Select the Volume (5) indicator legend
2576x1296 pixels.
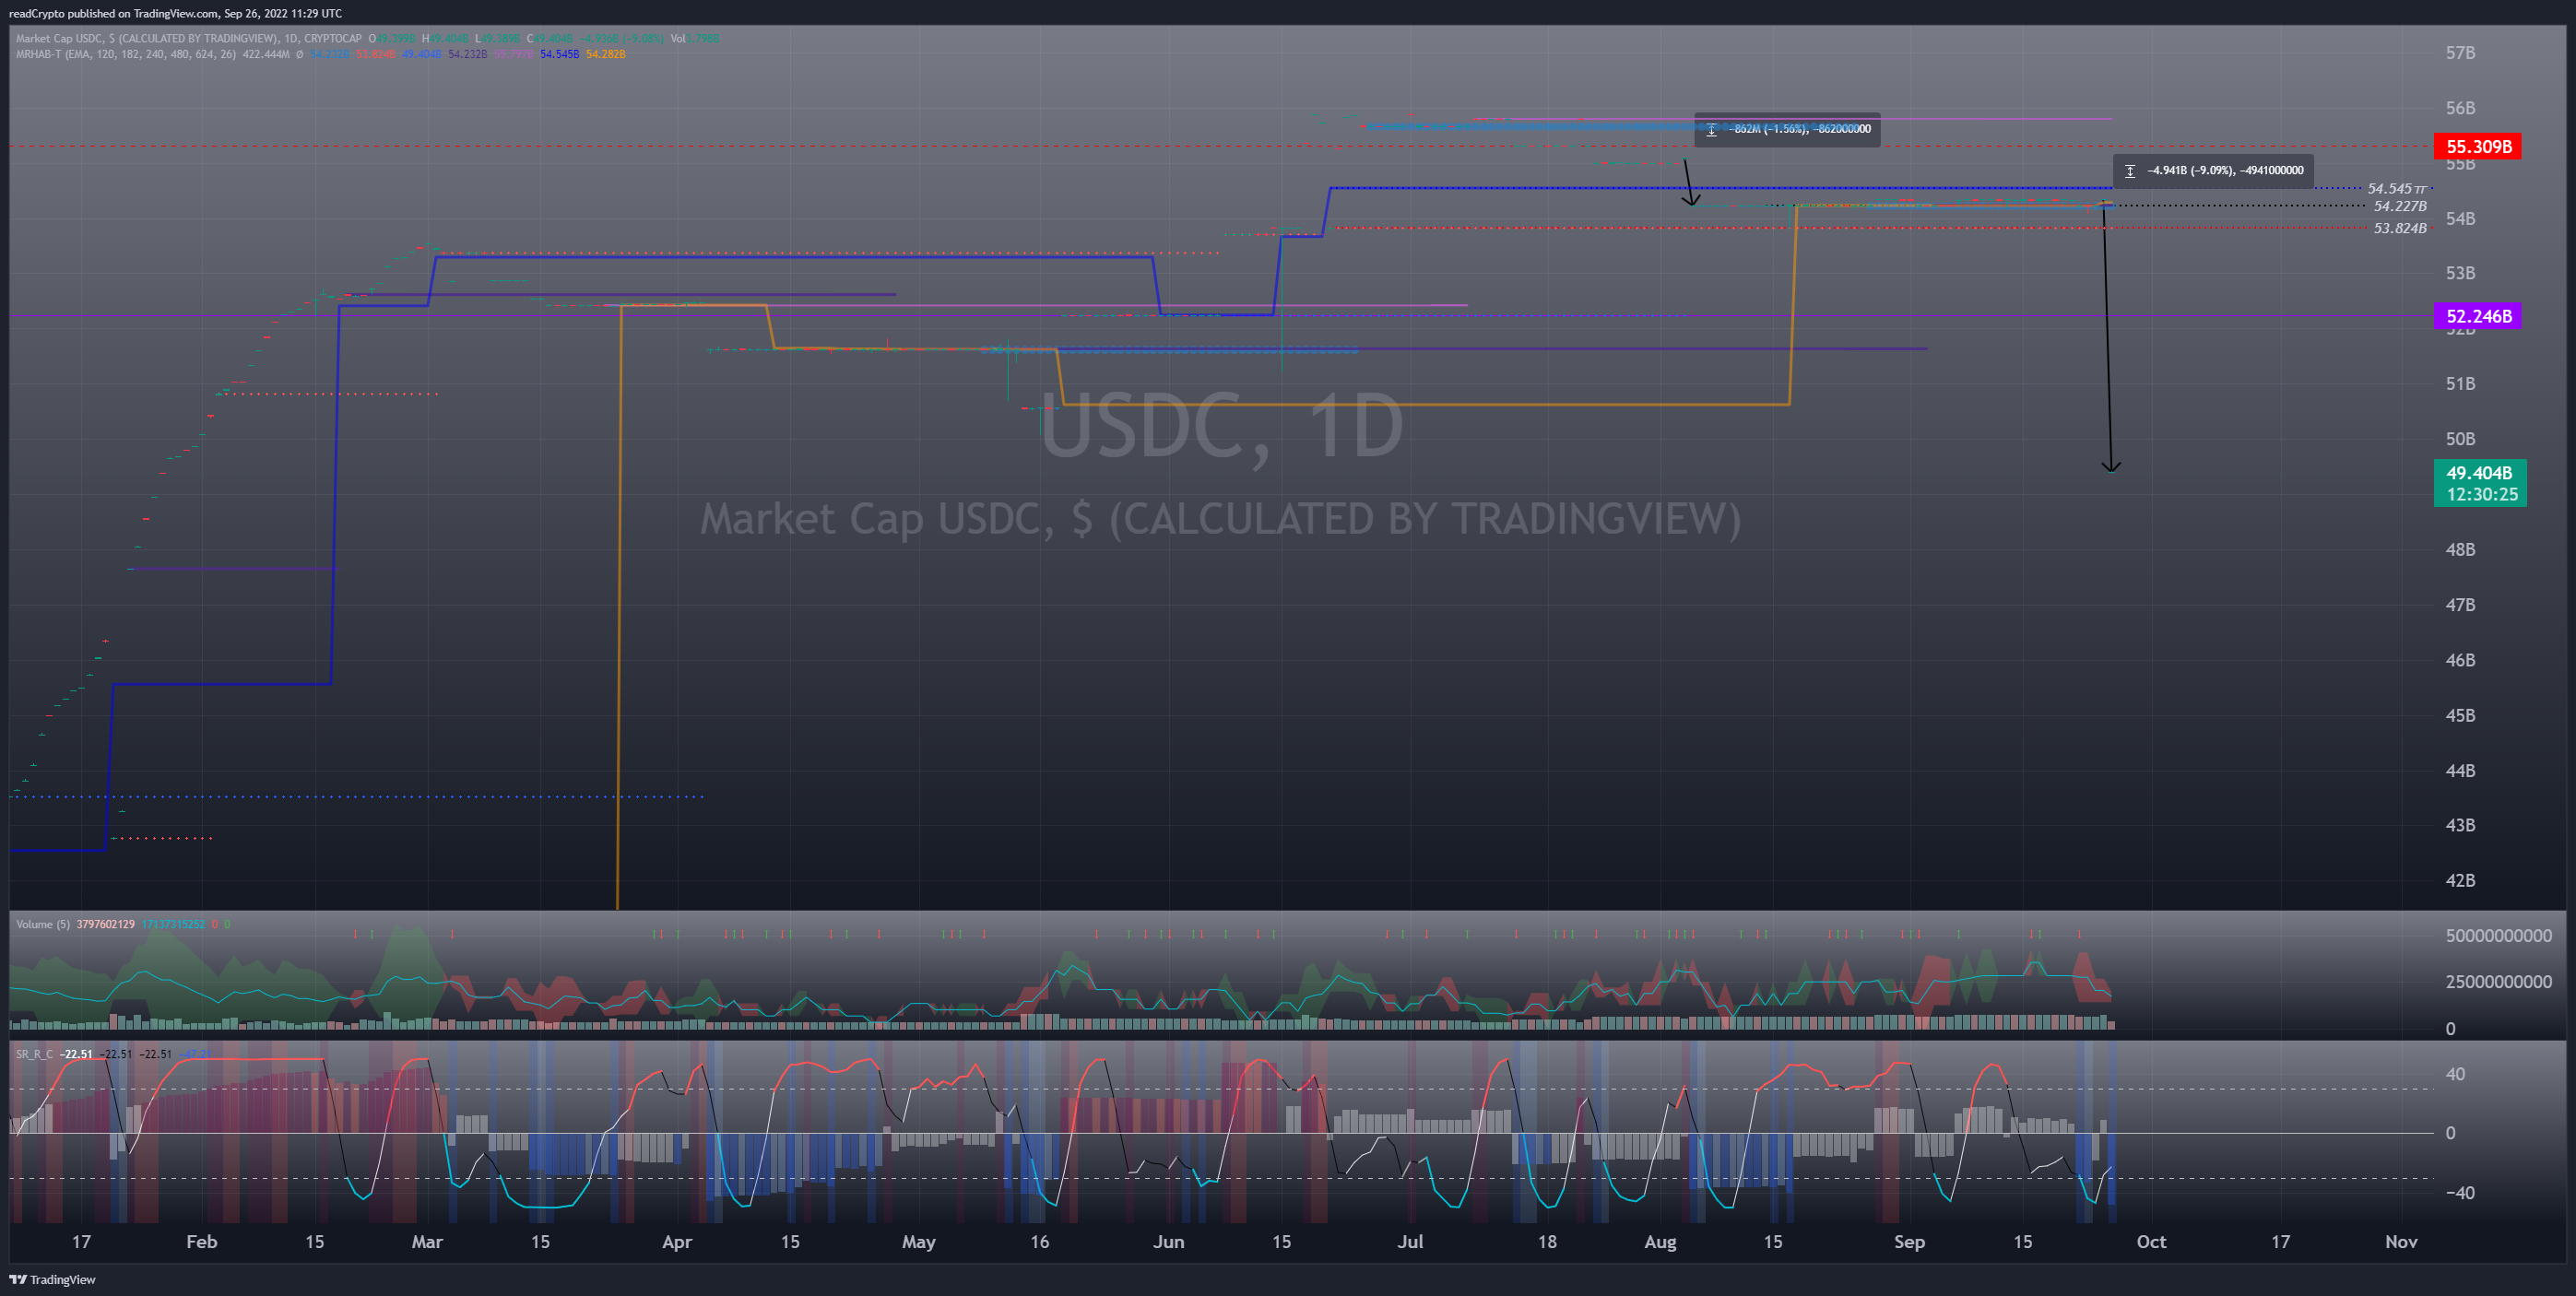click(x=43, y=924)
